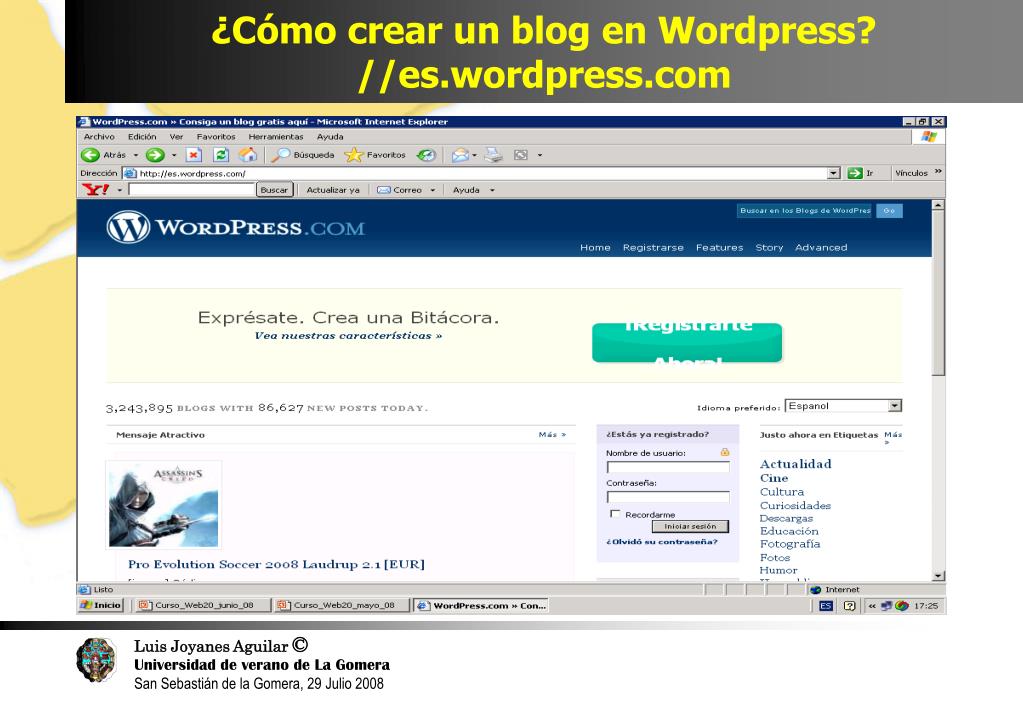Click the scrollbar down arrow
Image resolution: width=1023 pixels, height=708 pixels.
938,576
